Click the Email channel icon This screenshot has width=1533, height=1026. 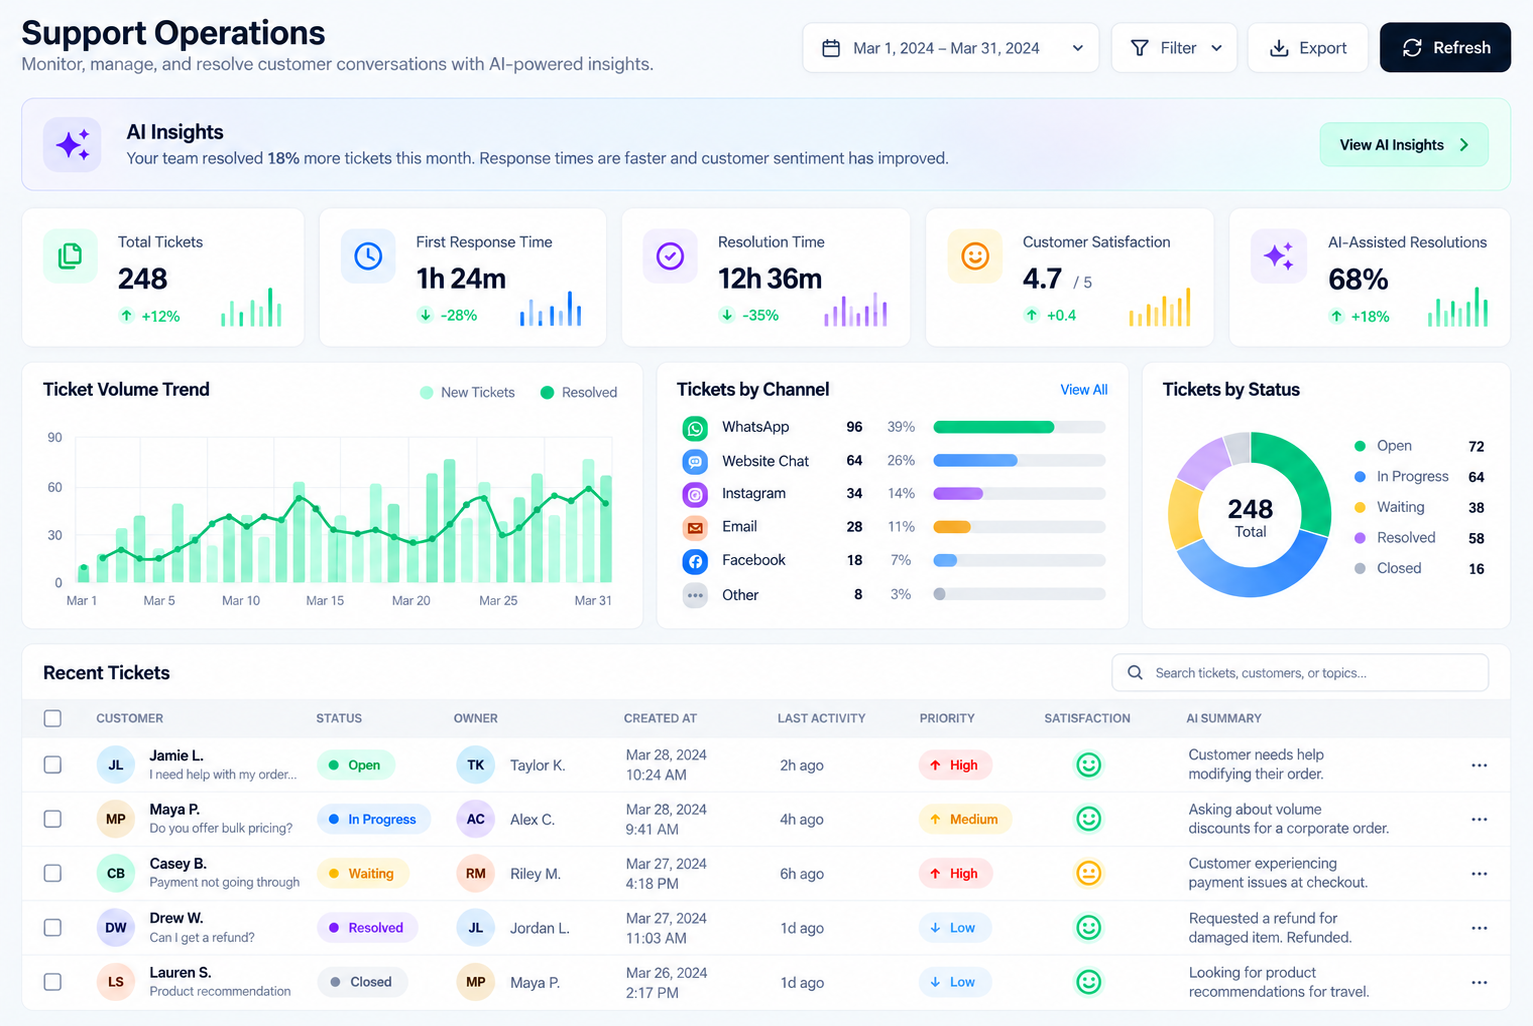(695, 527)
